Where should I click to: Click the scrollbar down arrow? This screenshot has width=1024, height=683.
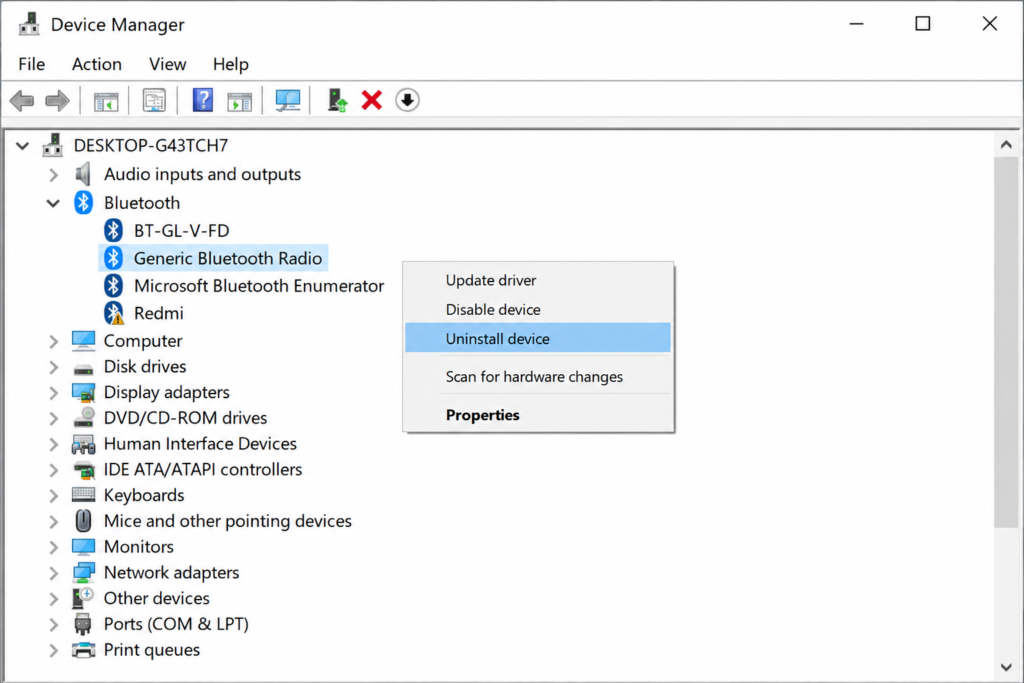(1006, 667)
